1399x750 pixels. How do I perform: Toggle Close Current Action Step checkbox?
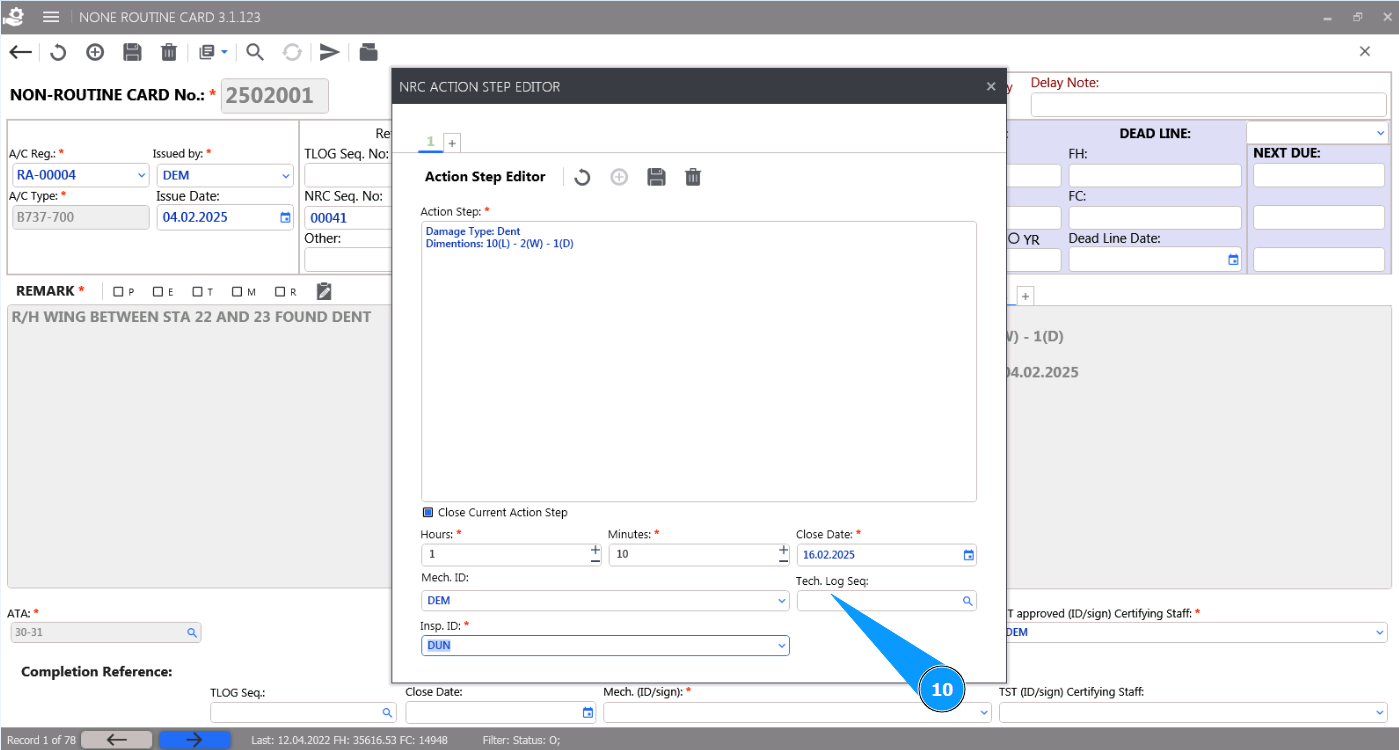point(428,512)
